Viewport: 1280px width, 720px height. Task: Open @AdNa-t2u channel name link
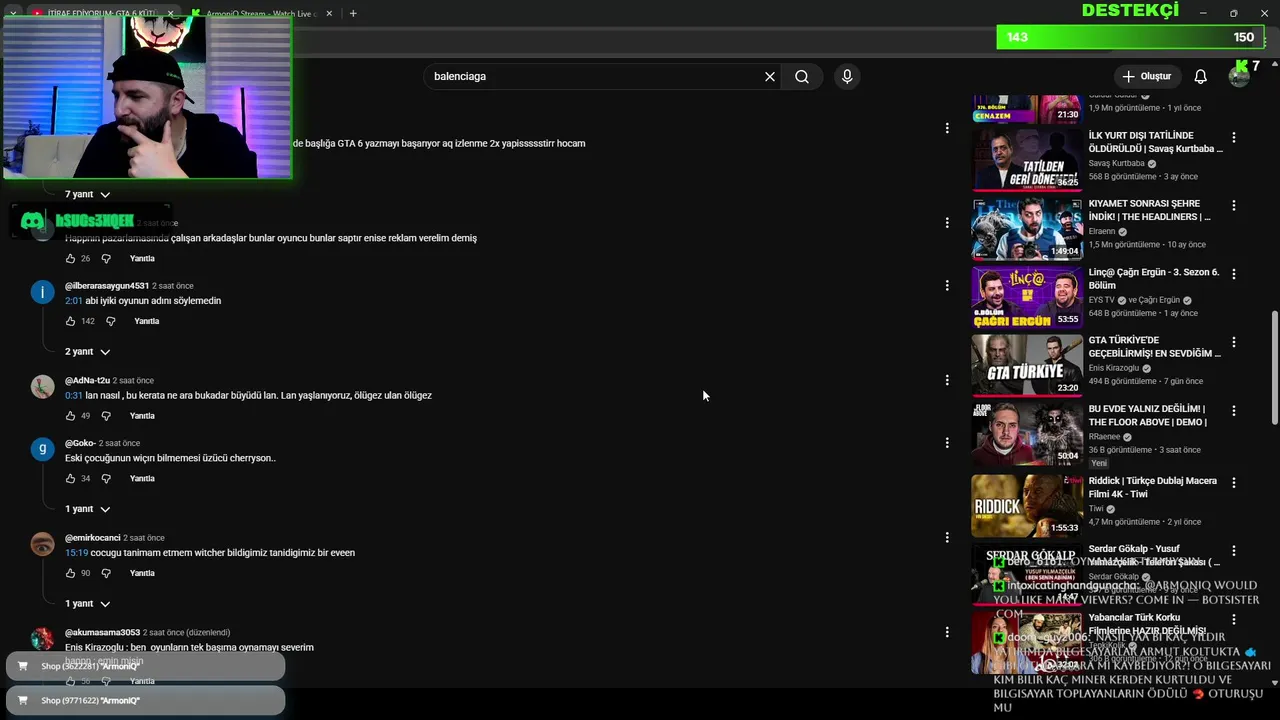click(87, 381)
